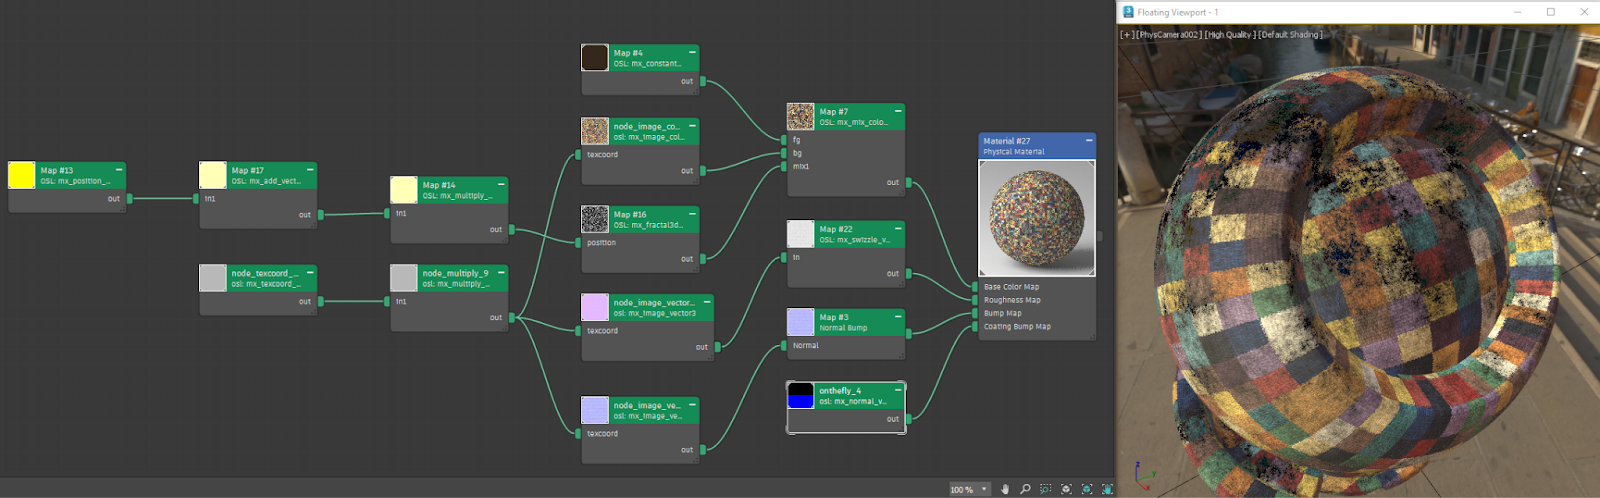Click the fabric thumbnail on node_image_co node

click(595, 131)
